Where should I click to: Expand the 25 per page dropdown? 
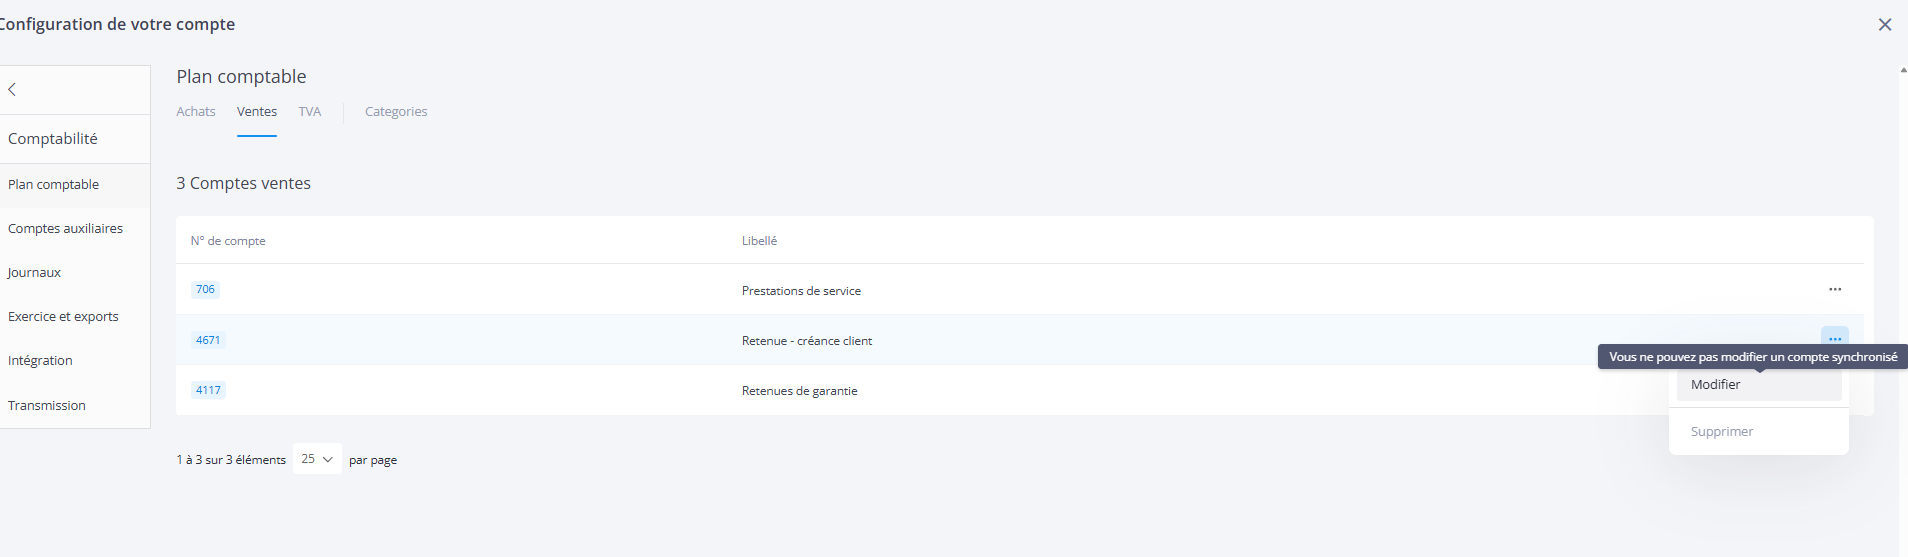pos(317,459)
